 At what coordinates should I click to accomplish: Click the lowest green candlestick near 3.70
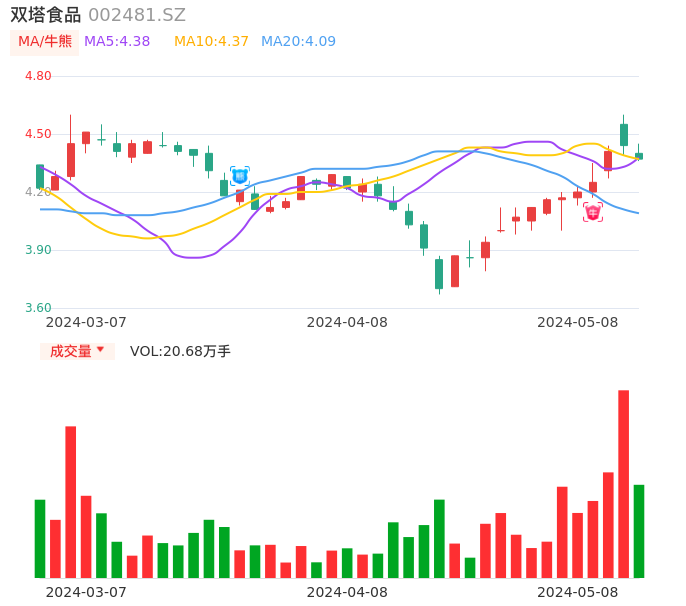439,274
